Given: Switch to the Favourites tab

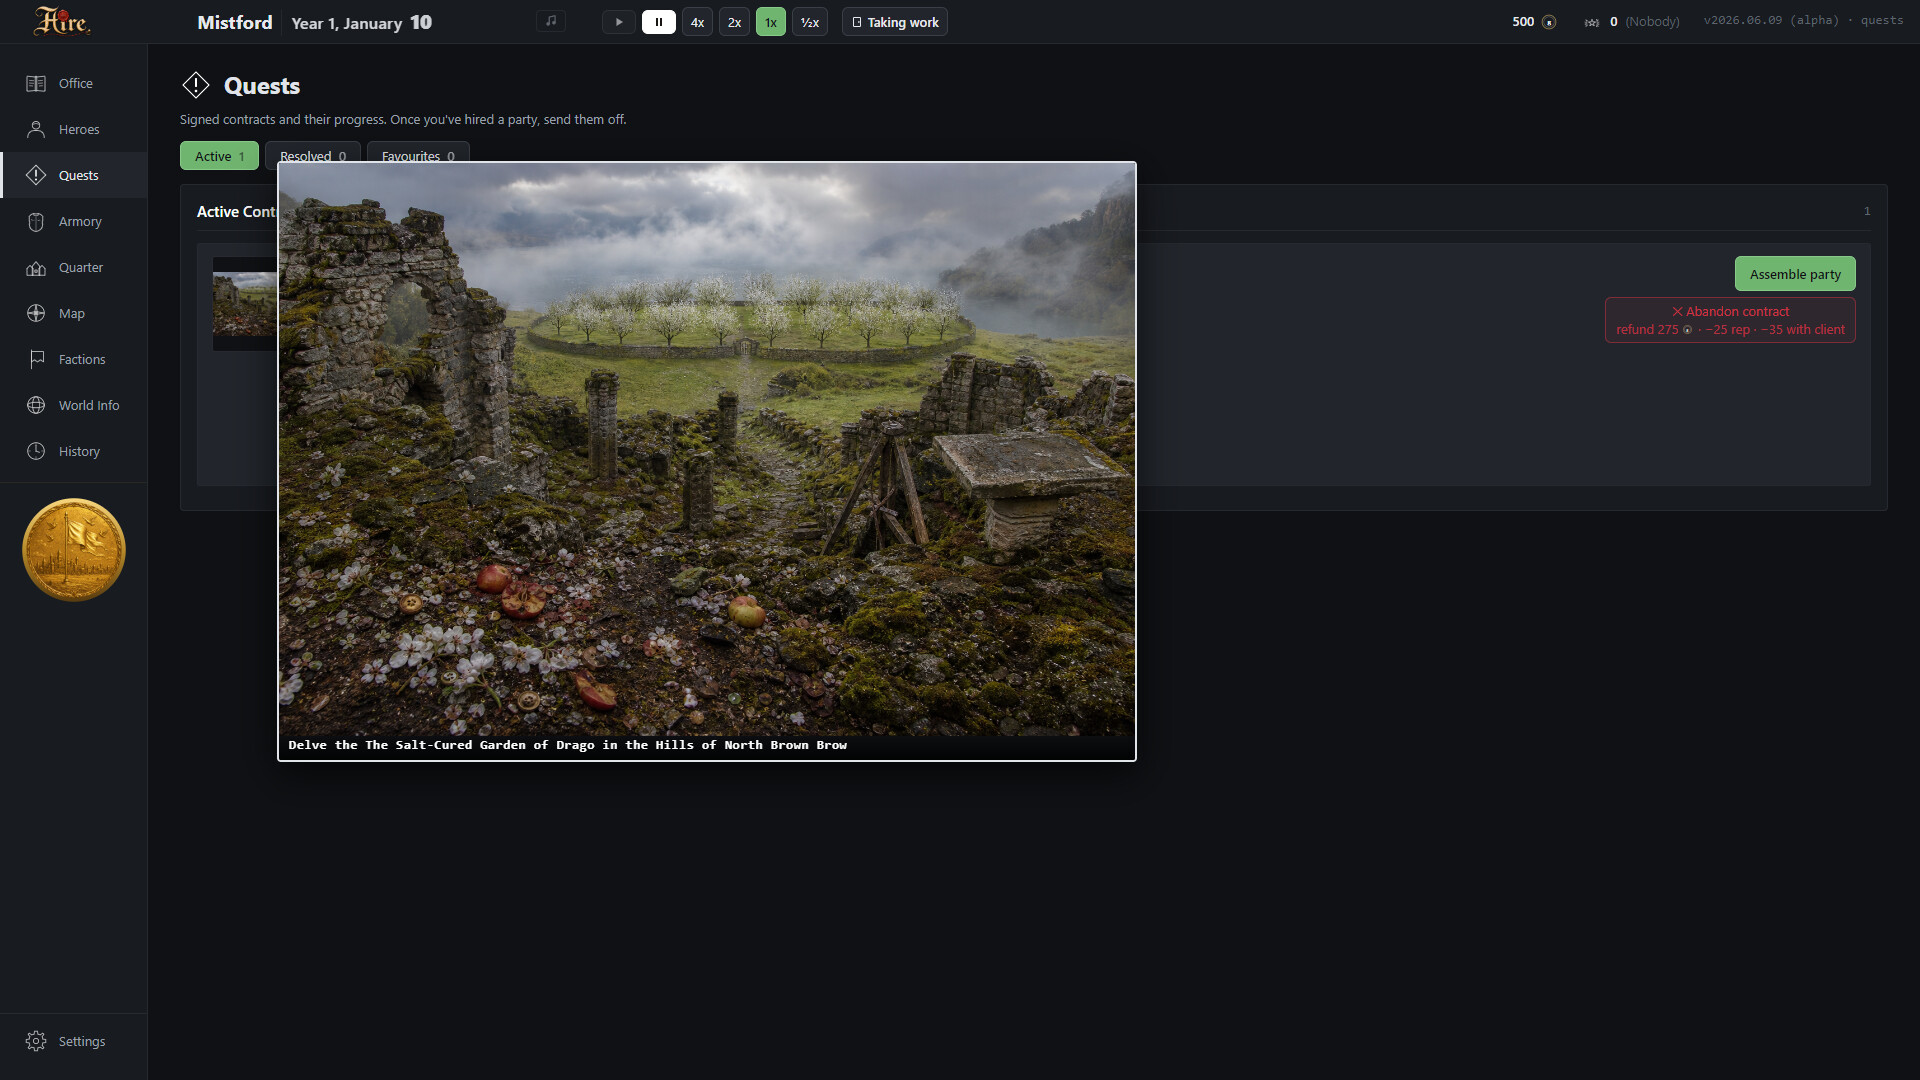Looking at the screenshot, I should click(418, 152).
